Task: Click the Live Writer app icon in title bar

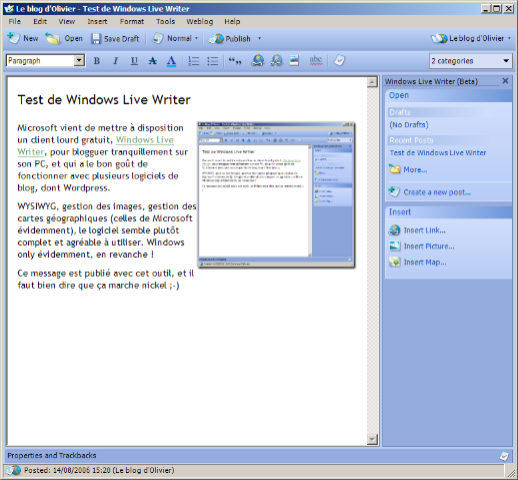Action: click(x=9, y=9)
